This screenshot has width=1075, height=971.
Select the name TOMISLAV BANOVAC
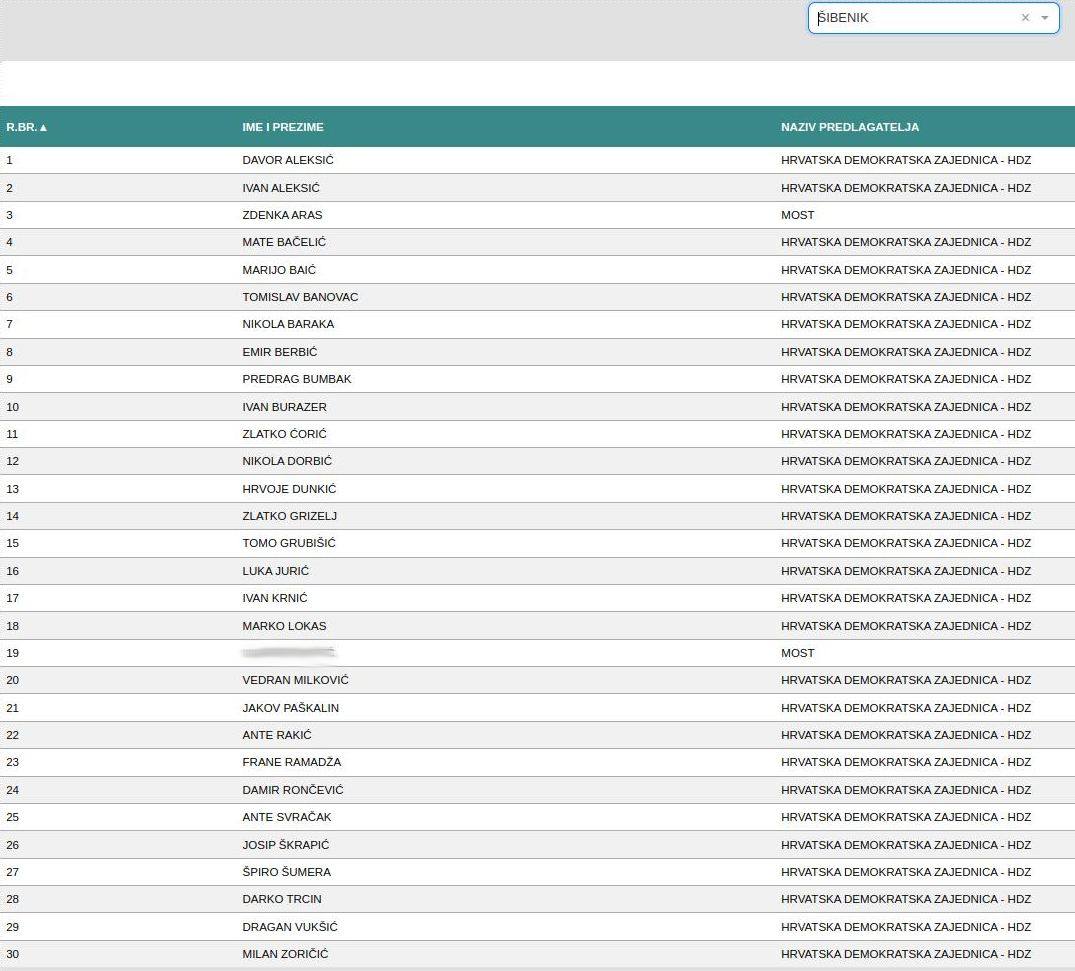pyautogui.click(x=300, y=297)
